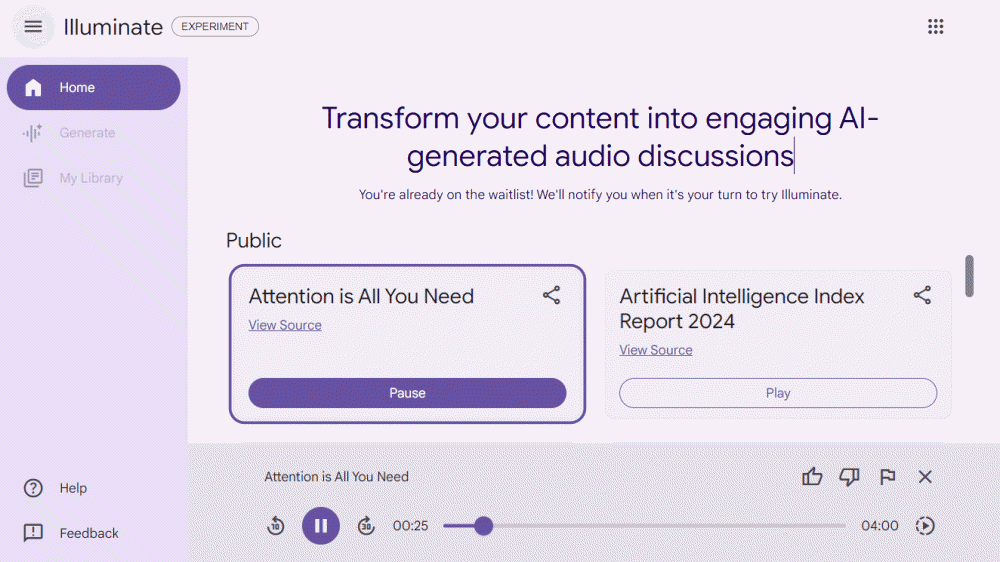Pause playback with the round player button
Screen dimensions: 1000x562
(321, 526)
